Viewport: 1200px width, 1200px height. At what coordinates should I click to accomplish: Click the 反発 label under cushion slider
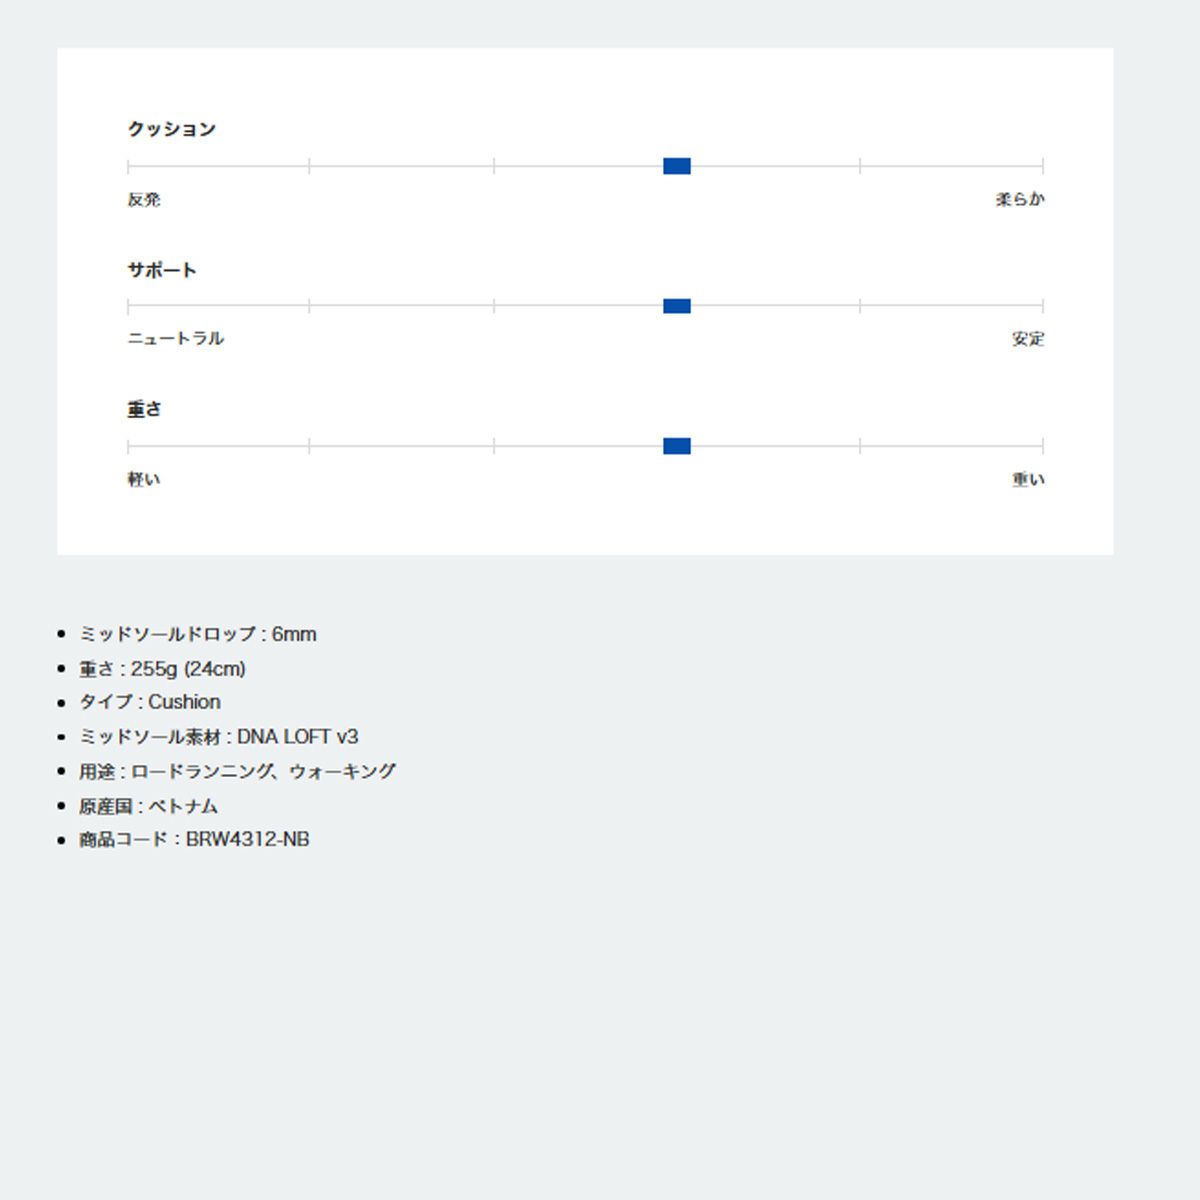[144, 200]
